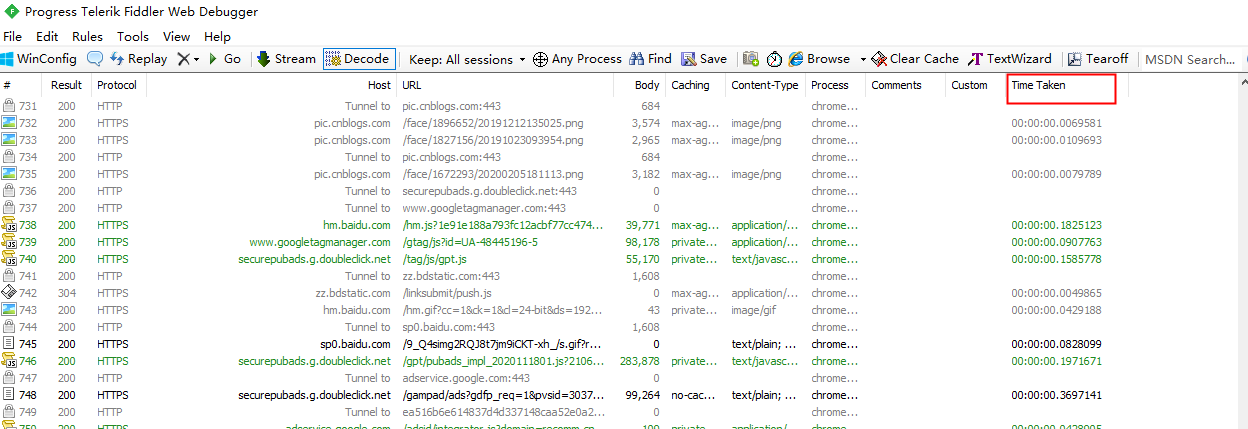Click the timer stopwatch icon
1248x429 pixels.
[x=774, y=59]
